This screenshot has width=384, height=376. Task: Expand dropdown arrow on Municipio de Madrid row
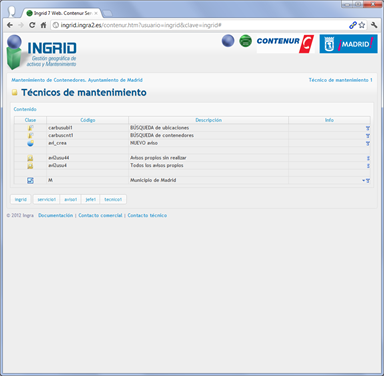364,181
